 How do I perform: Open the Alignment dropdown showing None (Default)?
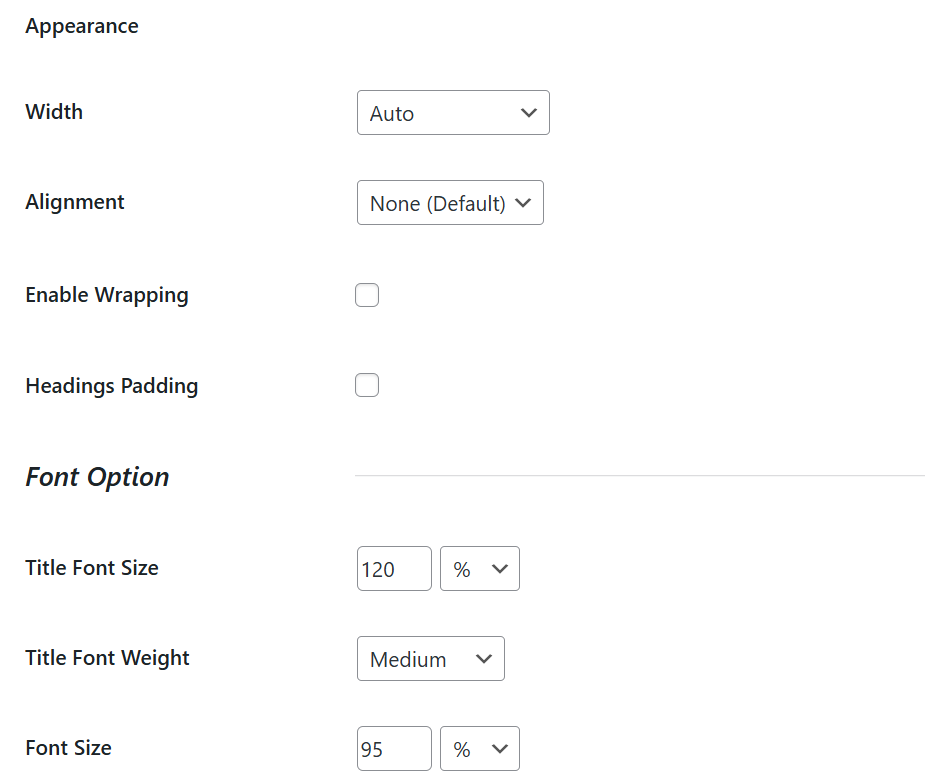(450, 203)
